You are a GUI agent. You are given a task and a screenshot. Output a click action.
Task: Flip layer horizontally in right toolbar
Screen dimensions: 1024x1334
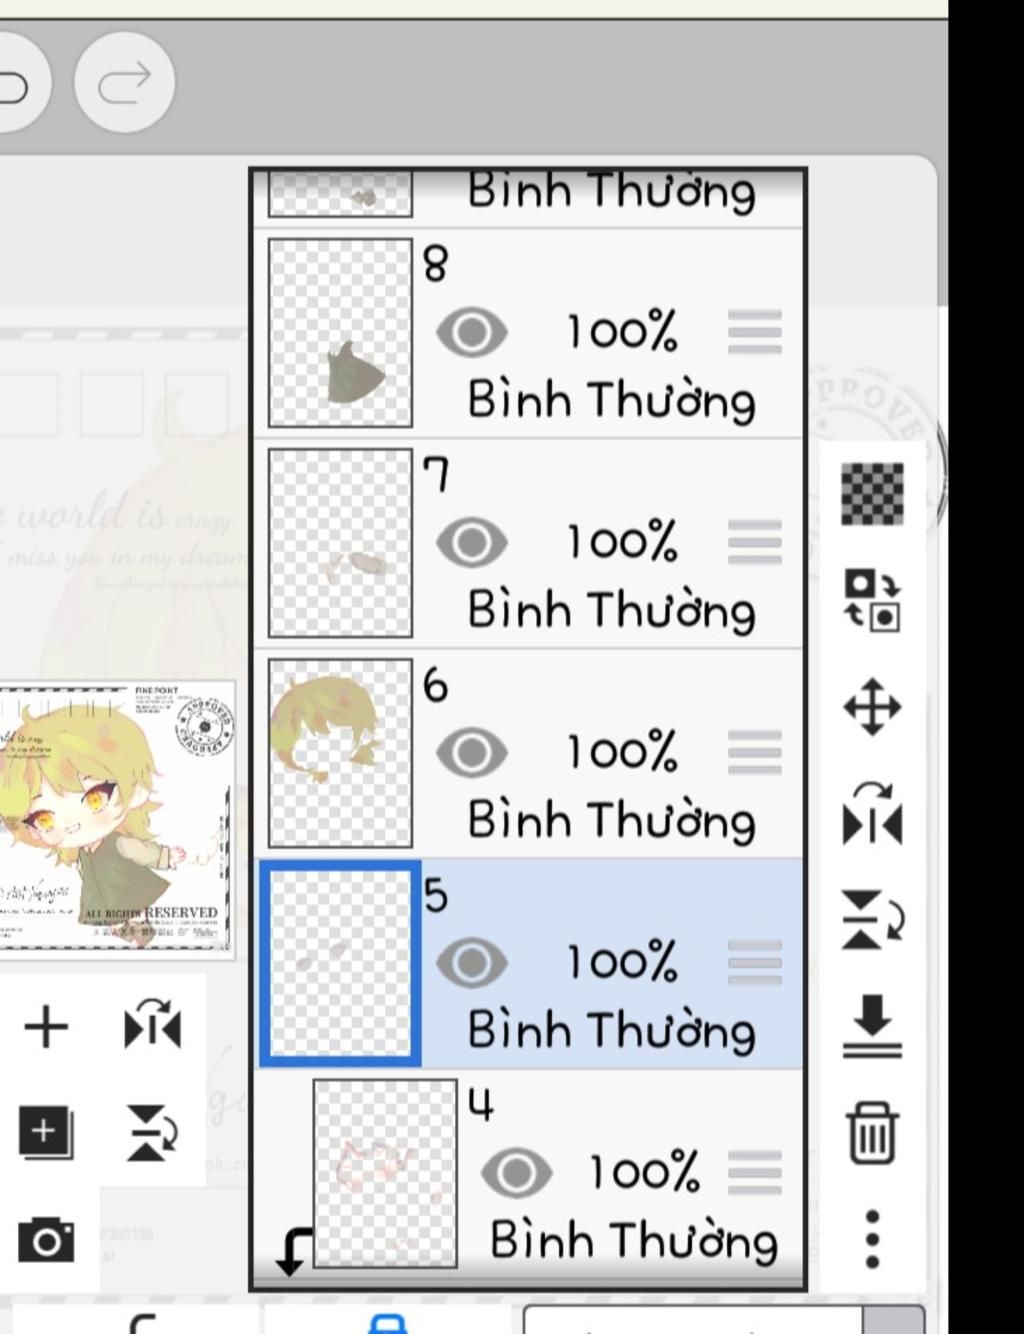pyautogui.click(x=872, y=815)
